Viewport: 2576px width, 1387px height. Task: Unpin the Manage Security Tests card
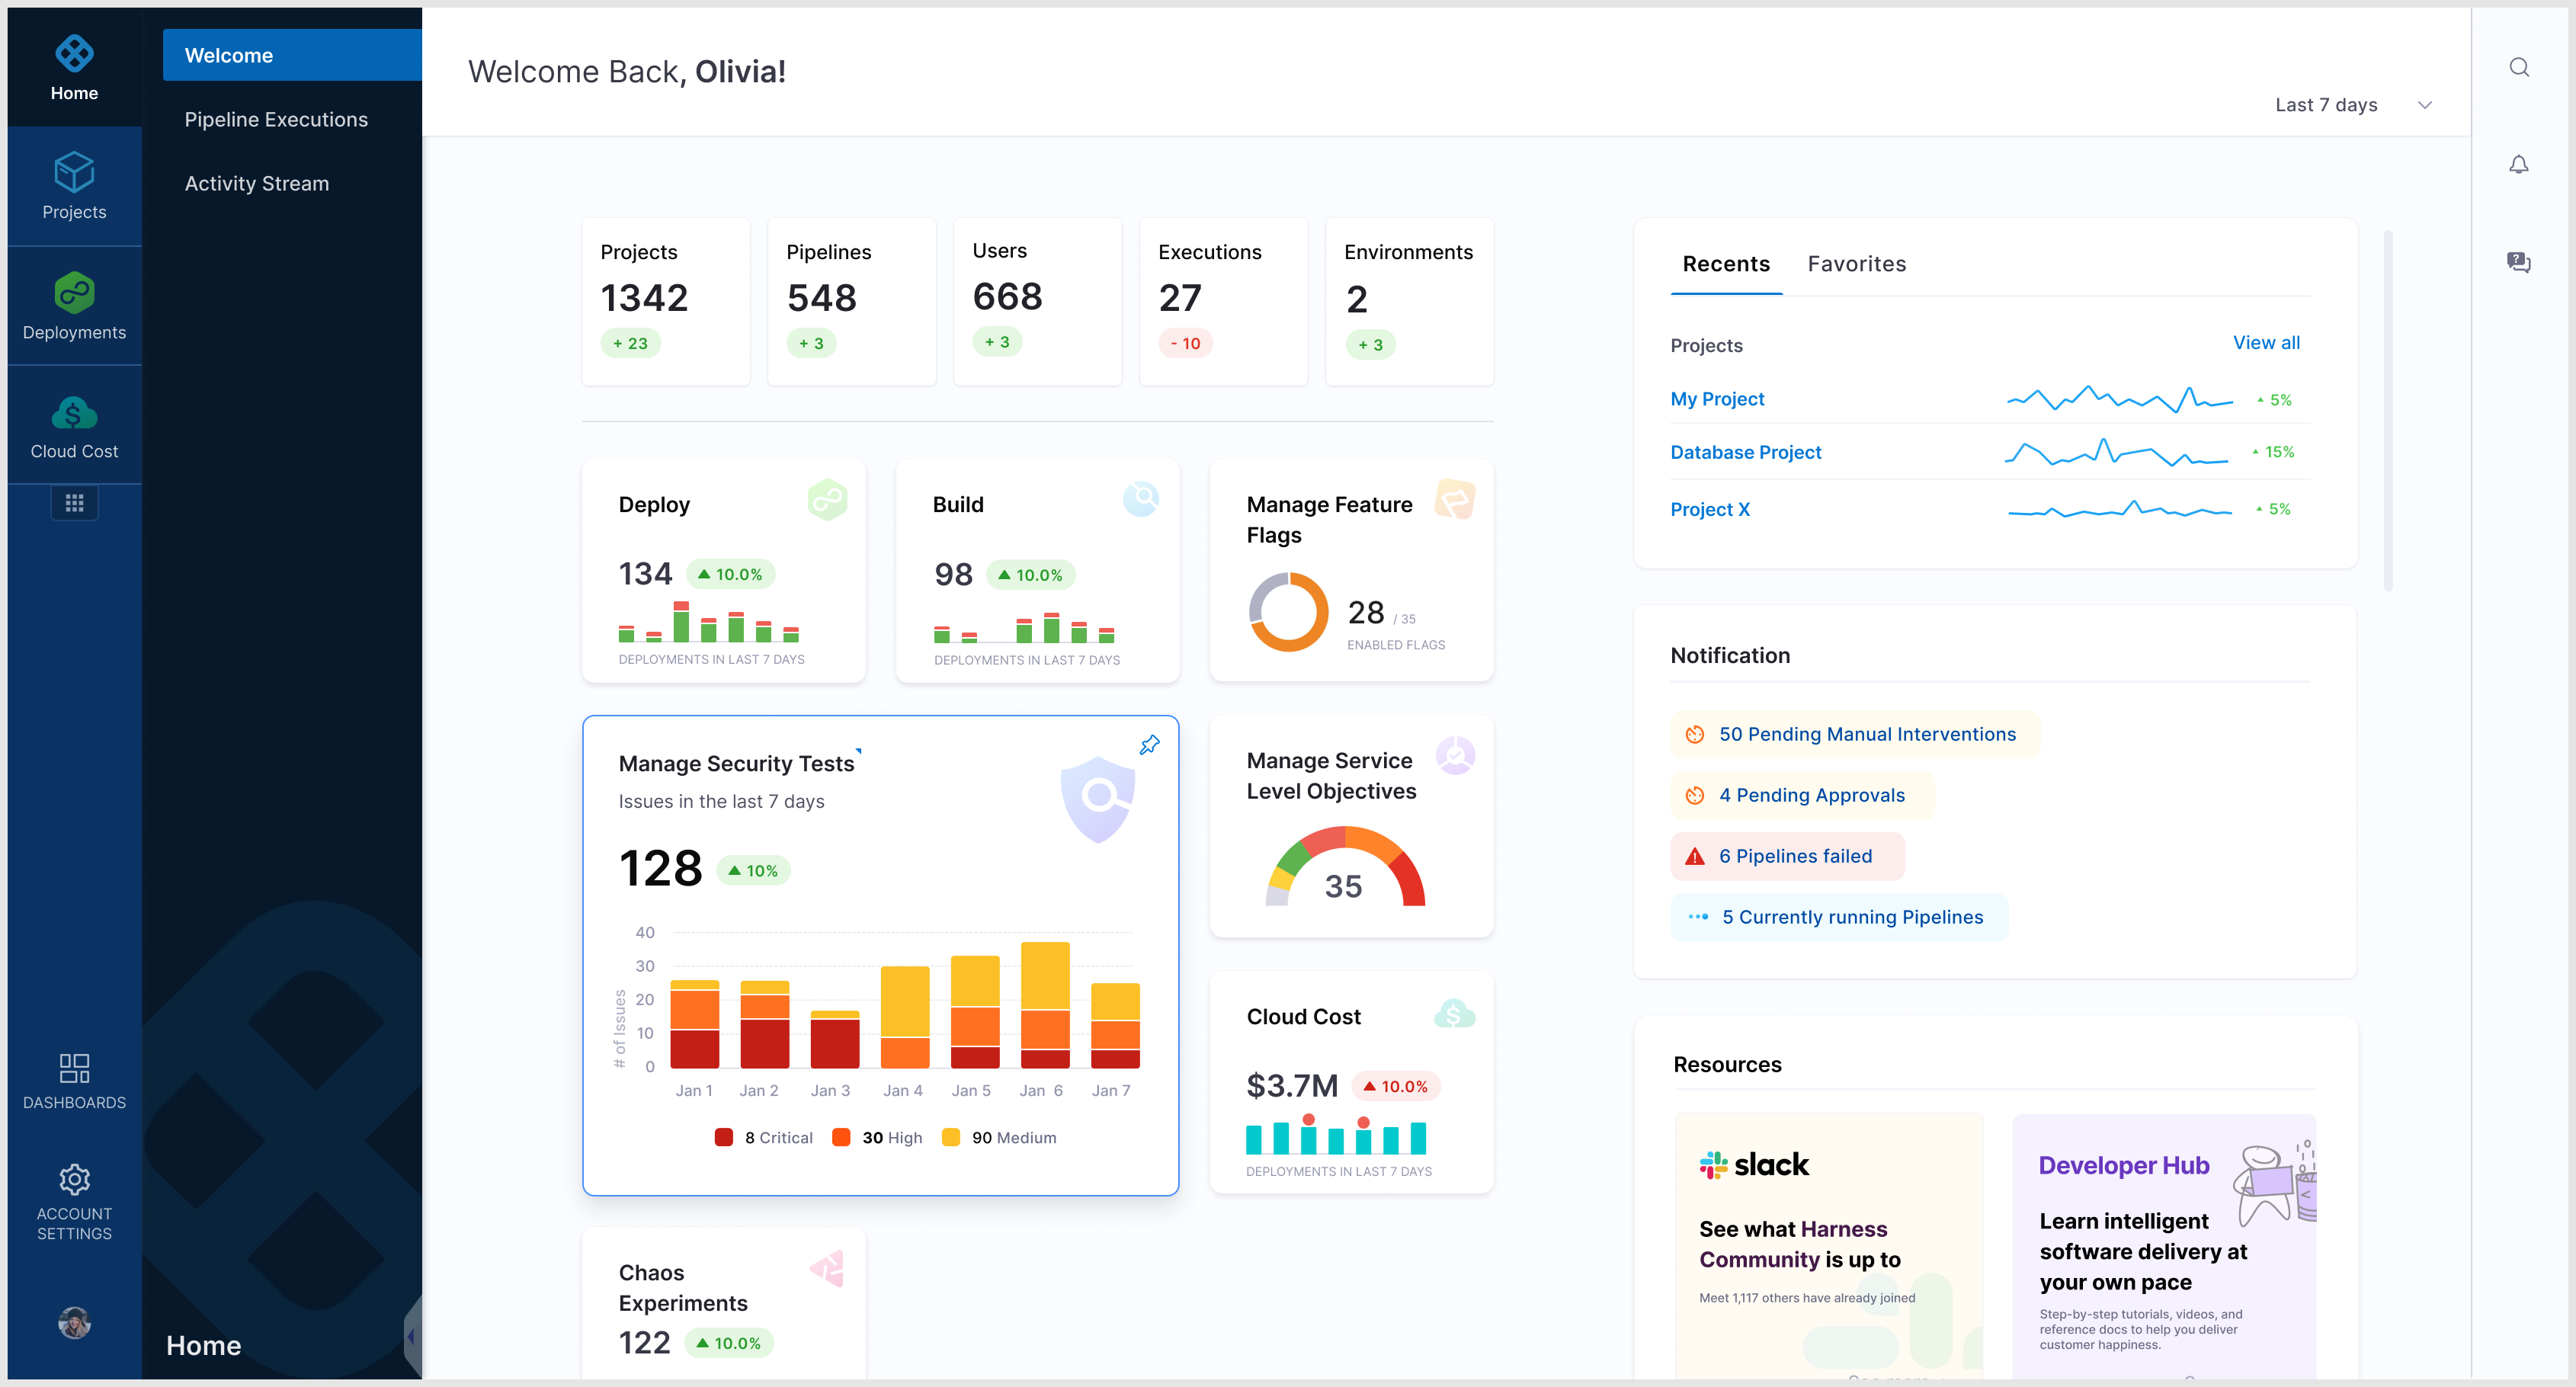click(x=1149, y=745)
